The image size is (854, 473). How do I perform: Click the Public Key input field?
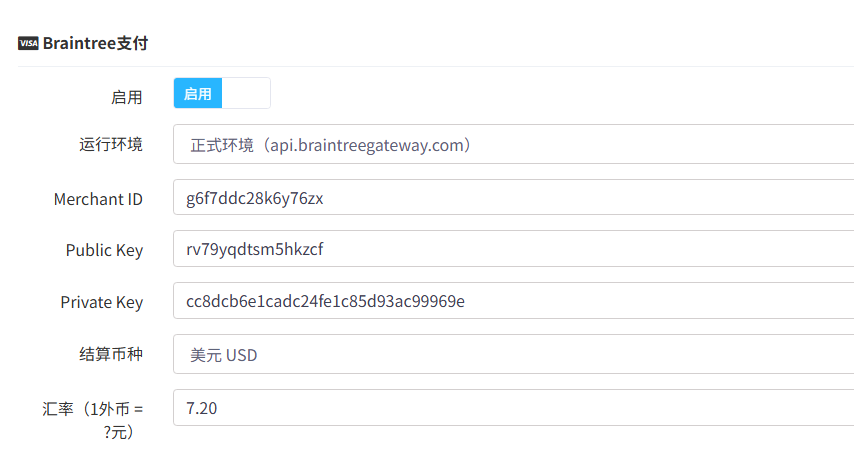pyautogui.click(x=514, y=248)
